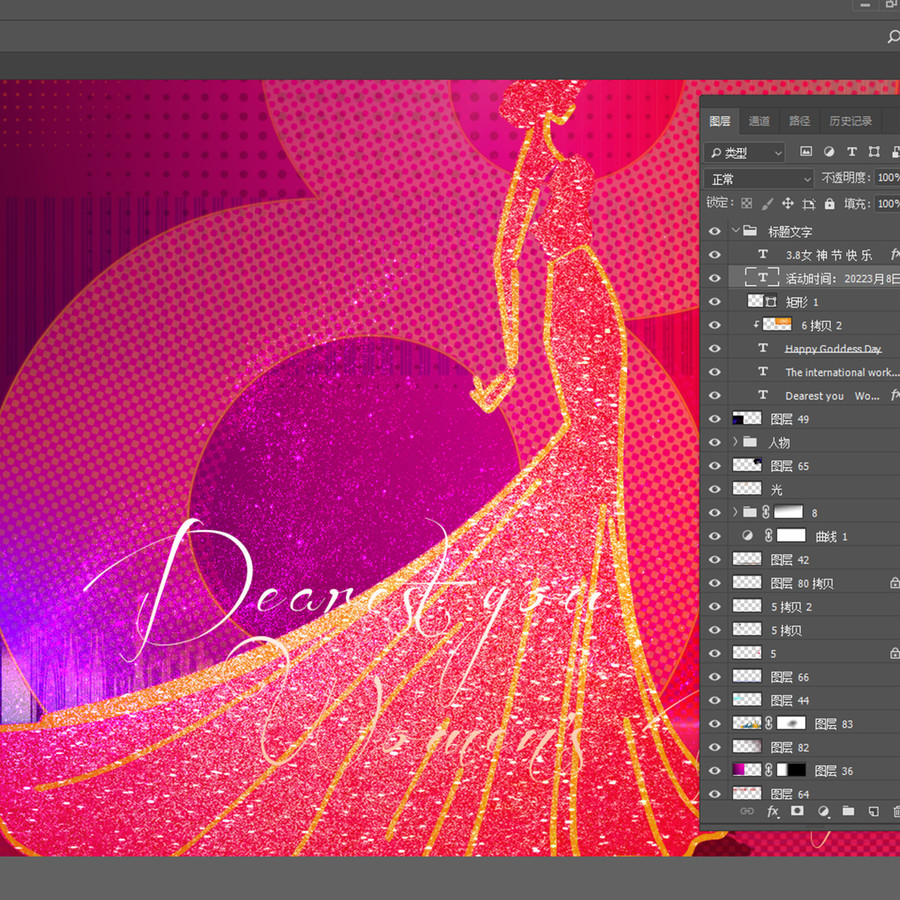Lock transparent pixels in the Layers panel
900x900 pixels.
point(746,203)
